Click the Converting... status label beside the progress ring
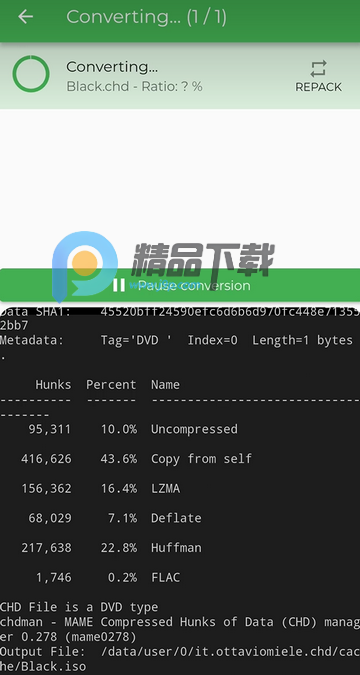The height and width of the screenshot is (675, 360). point(112,67)
